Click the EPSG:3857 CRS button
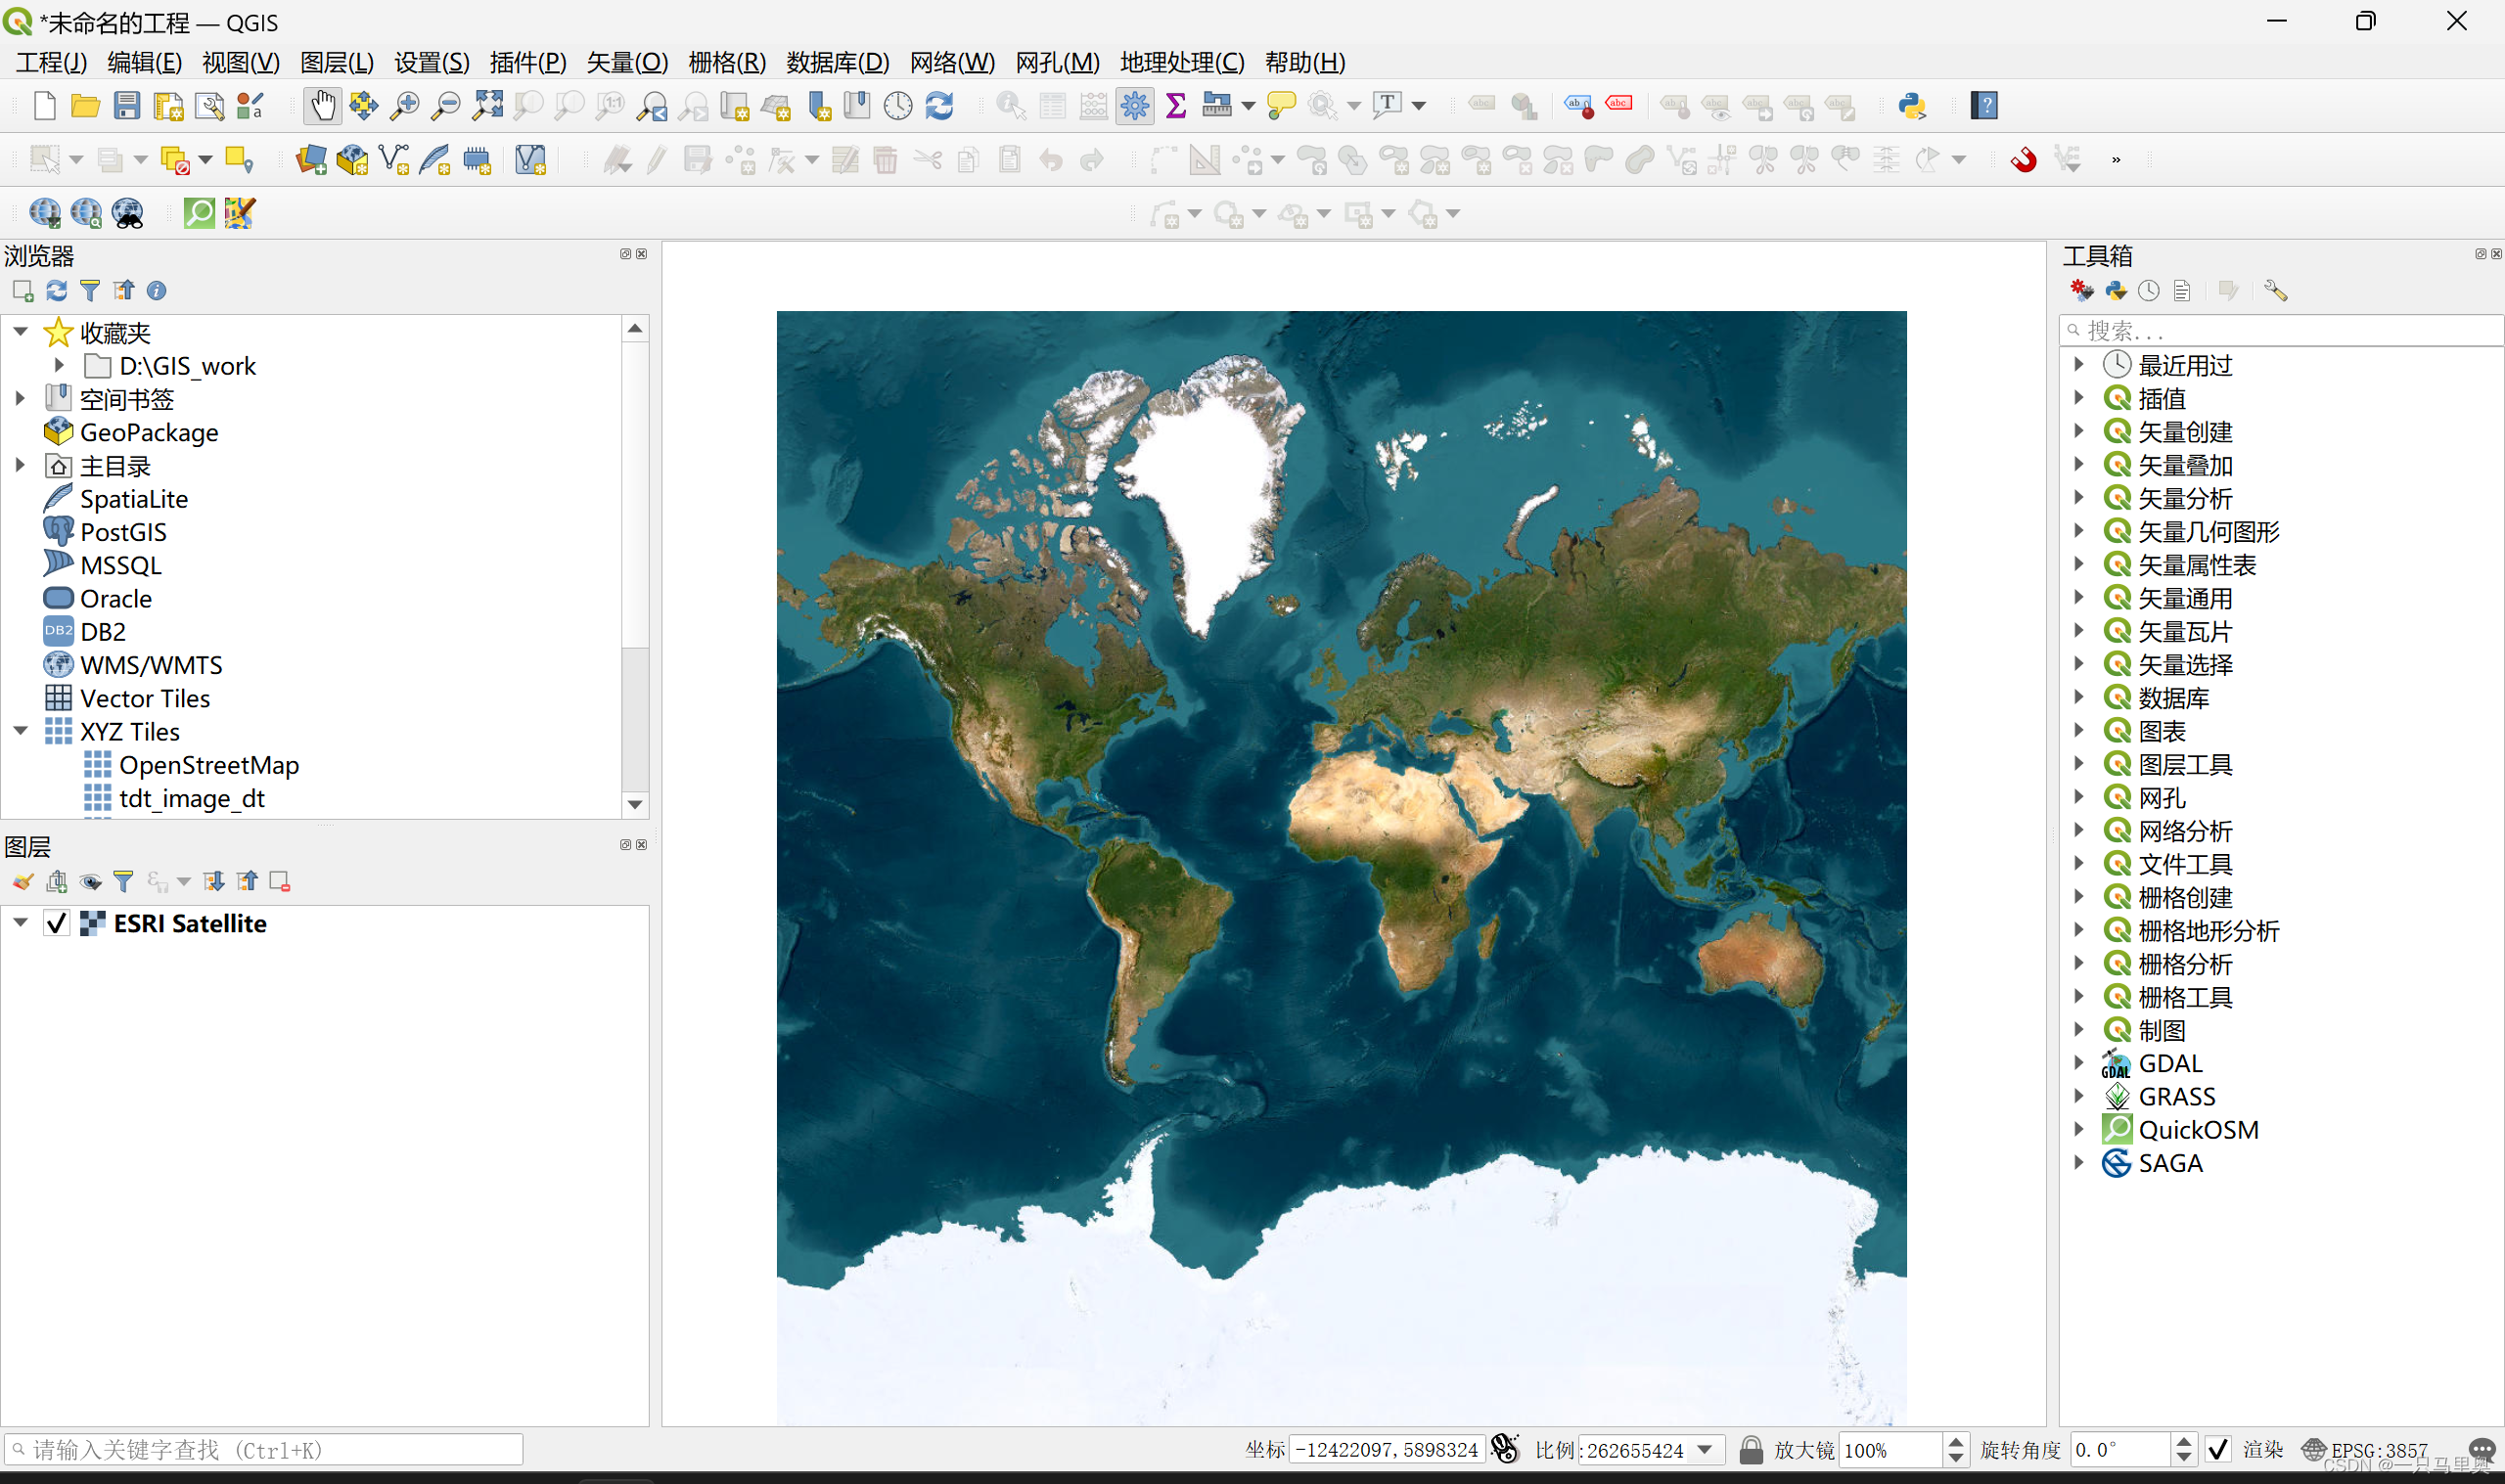The width and height of the screenshot is (2505, 1484). pos(2365,1449)
